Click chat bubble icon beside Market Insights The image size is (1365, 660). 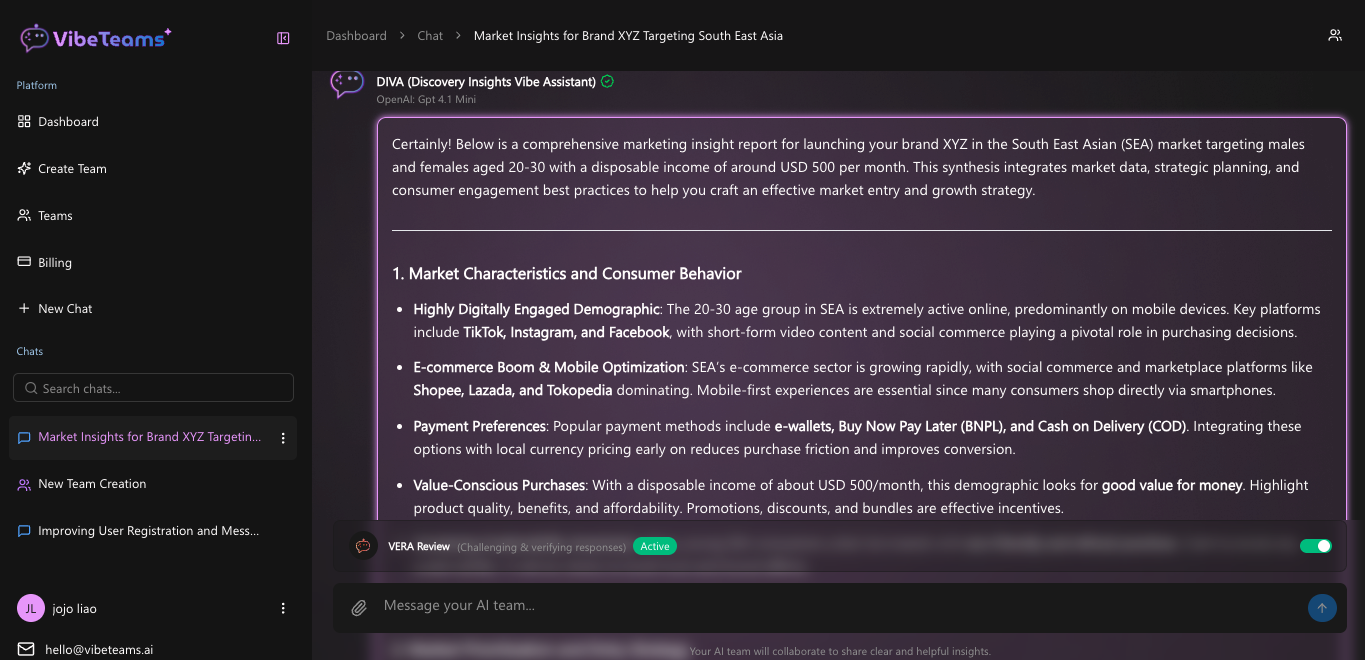24,438
